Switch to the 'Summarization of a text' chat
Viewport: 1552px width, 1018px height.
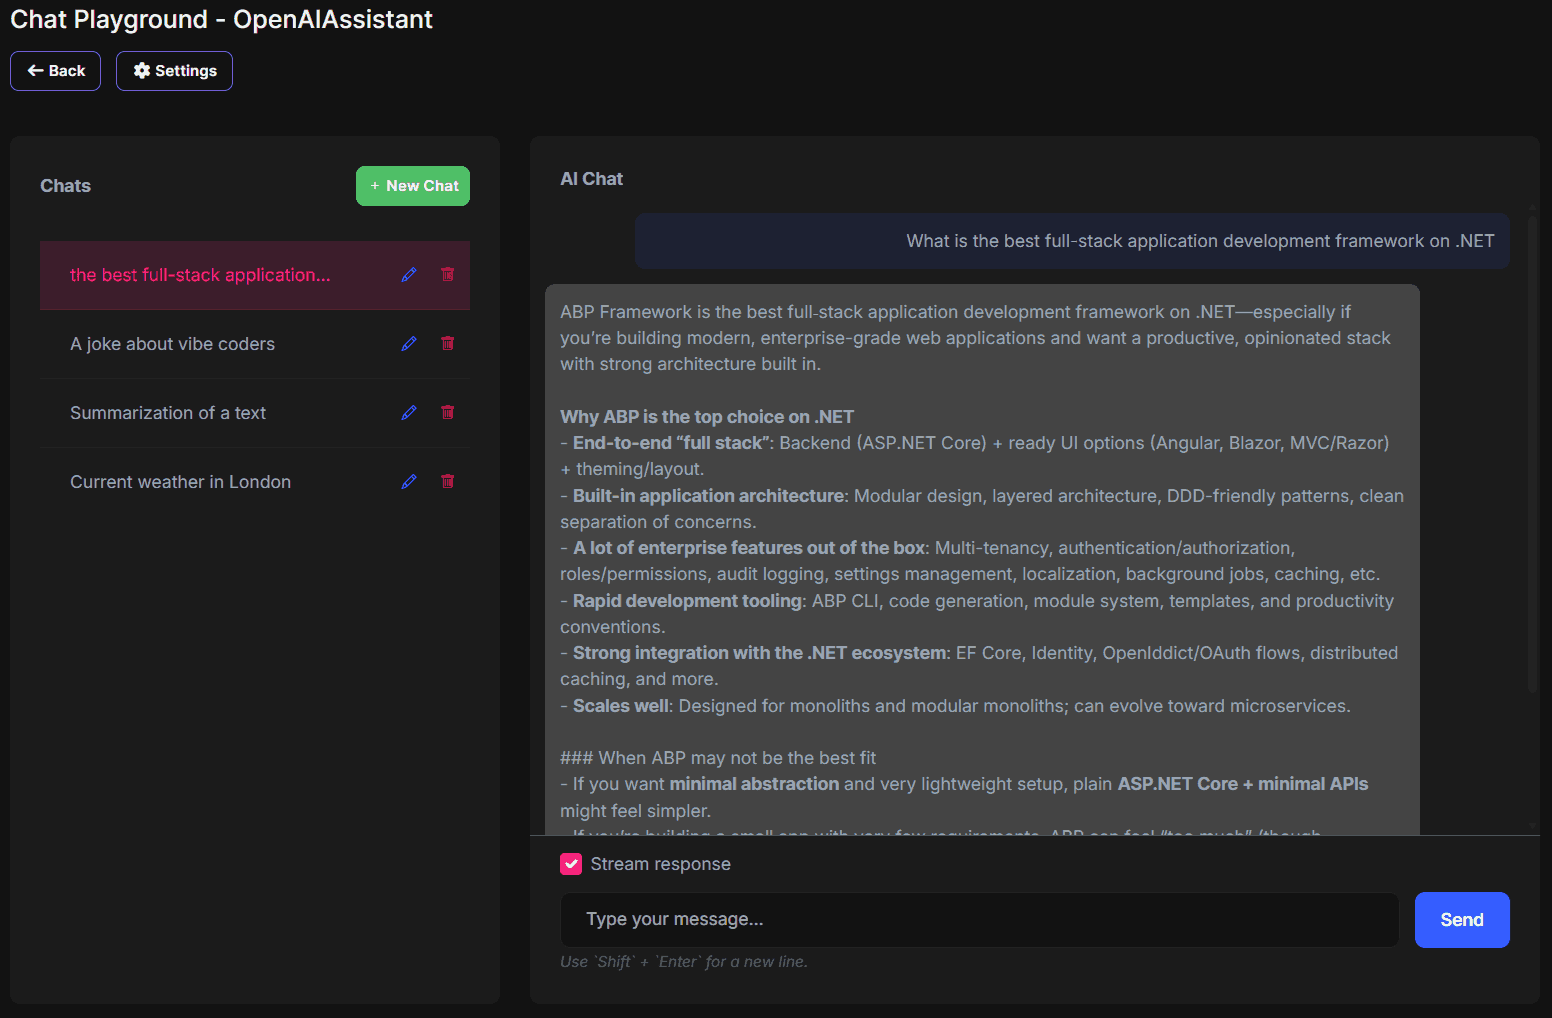[x=167, y=412]
